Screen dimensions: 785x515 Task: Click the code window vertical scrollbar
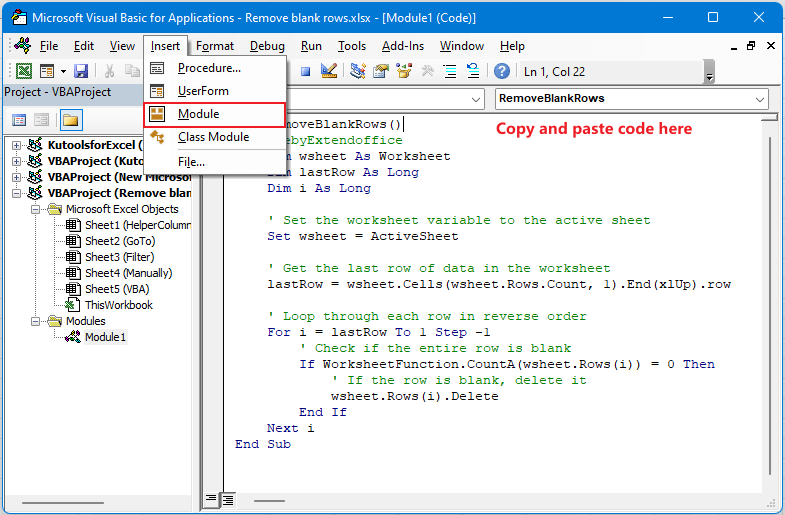click(769, 305)
